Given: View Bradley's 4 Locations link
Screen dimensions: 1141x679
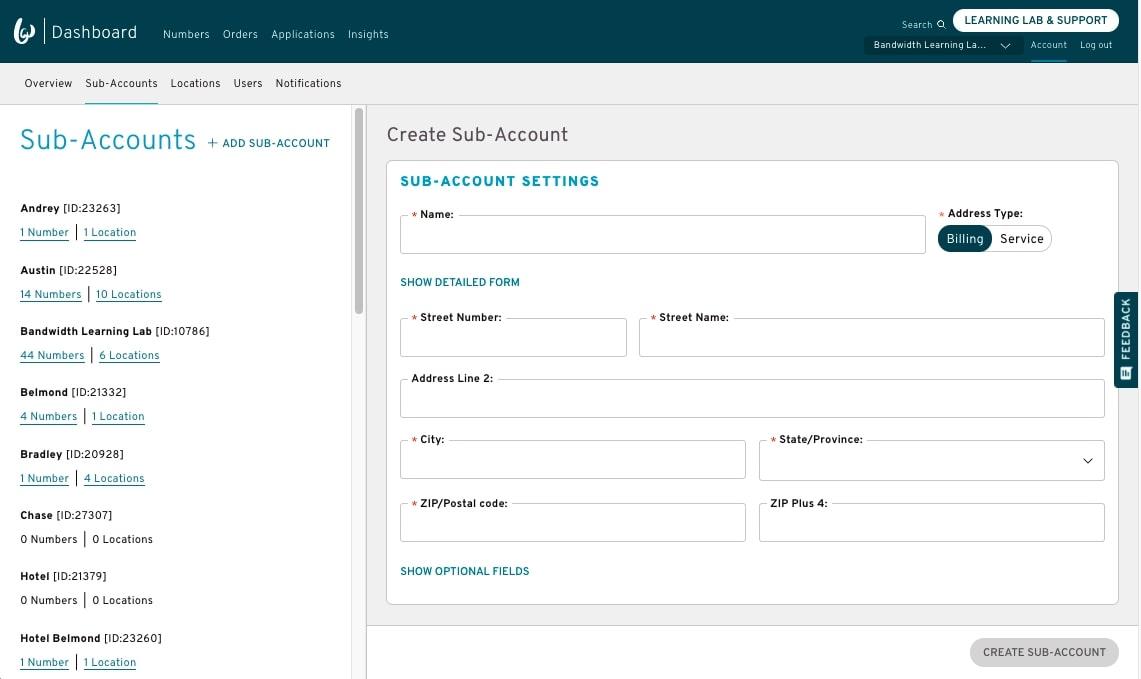Looking at the screenshot, I should click(x=114, y=479).
